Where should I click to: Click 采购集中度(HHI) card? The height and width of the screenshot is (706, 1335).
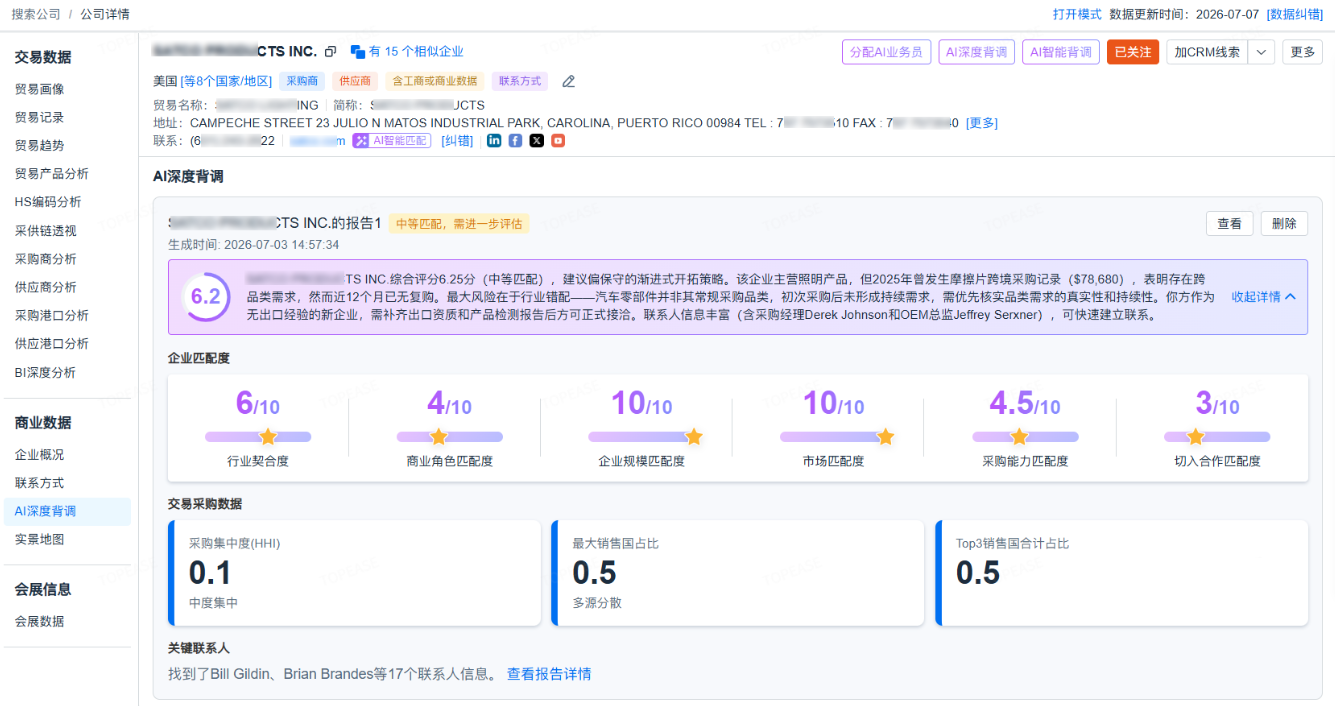click(354, 573)
